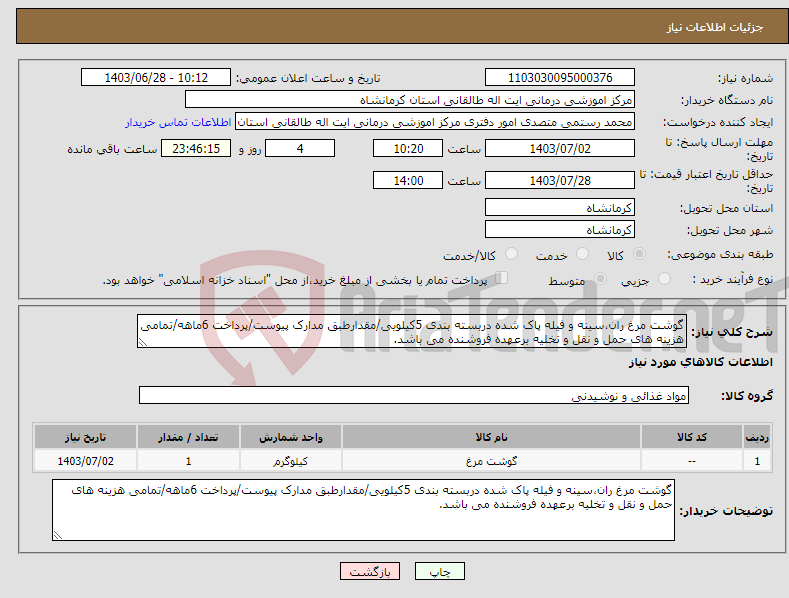
Task: Click the quantity cell showing 1
Action: click(x=188, y=461)
